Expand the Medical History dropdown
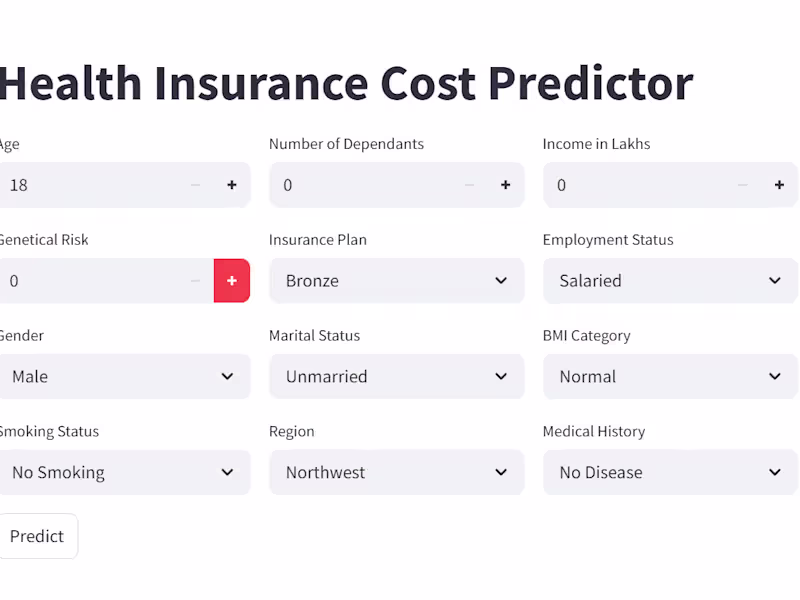 (670, 473)
